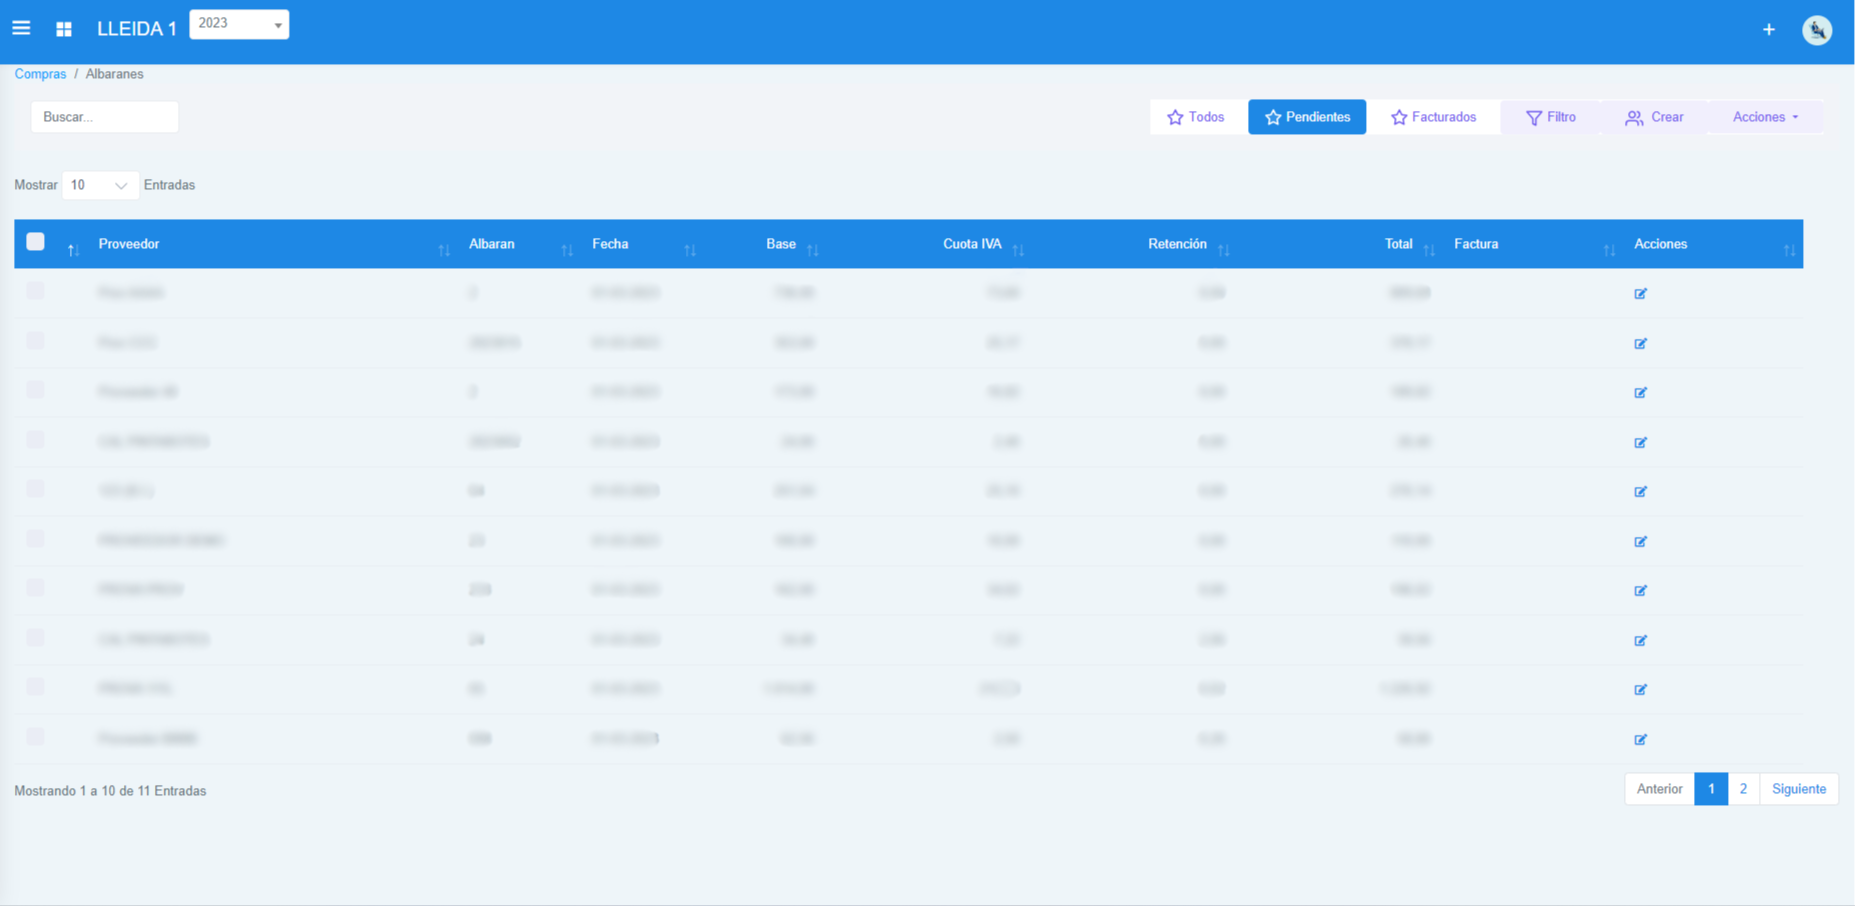1855x906 pixels.
Task: Open the Acciones dropdown menu
Action: pos(1765,117)
